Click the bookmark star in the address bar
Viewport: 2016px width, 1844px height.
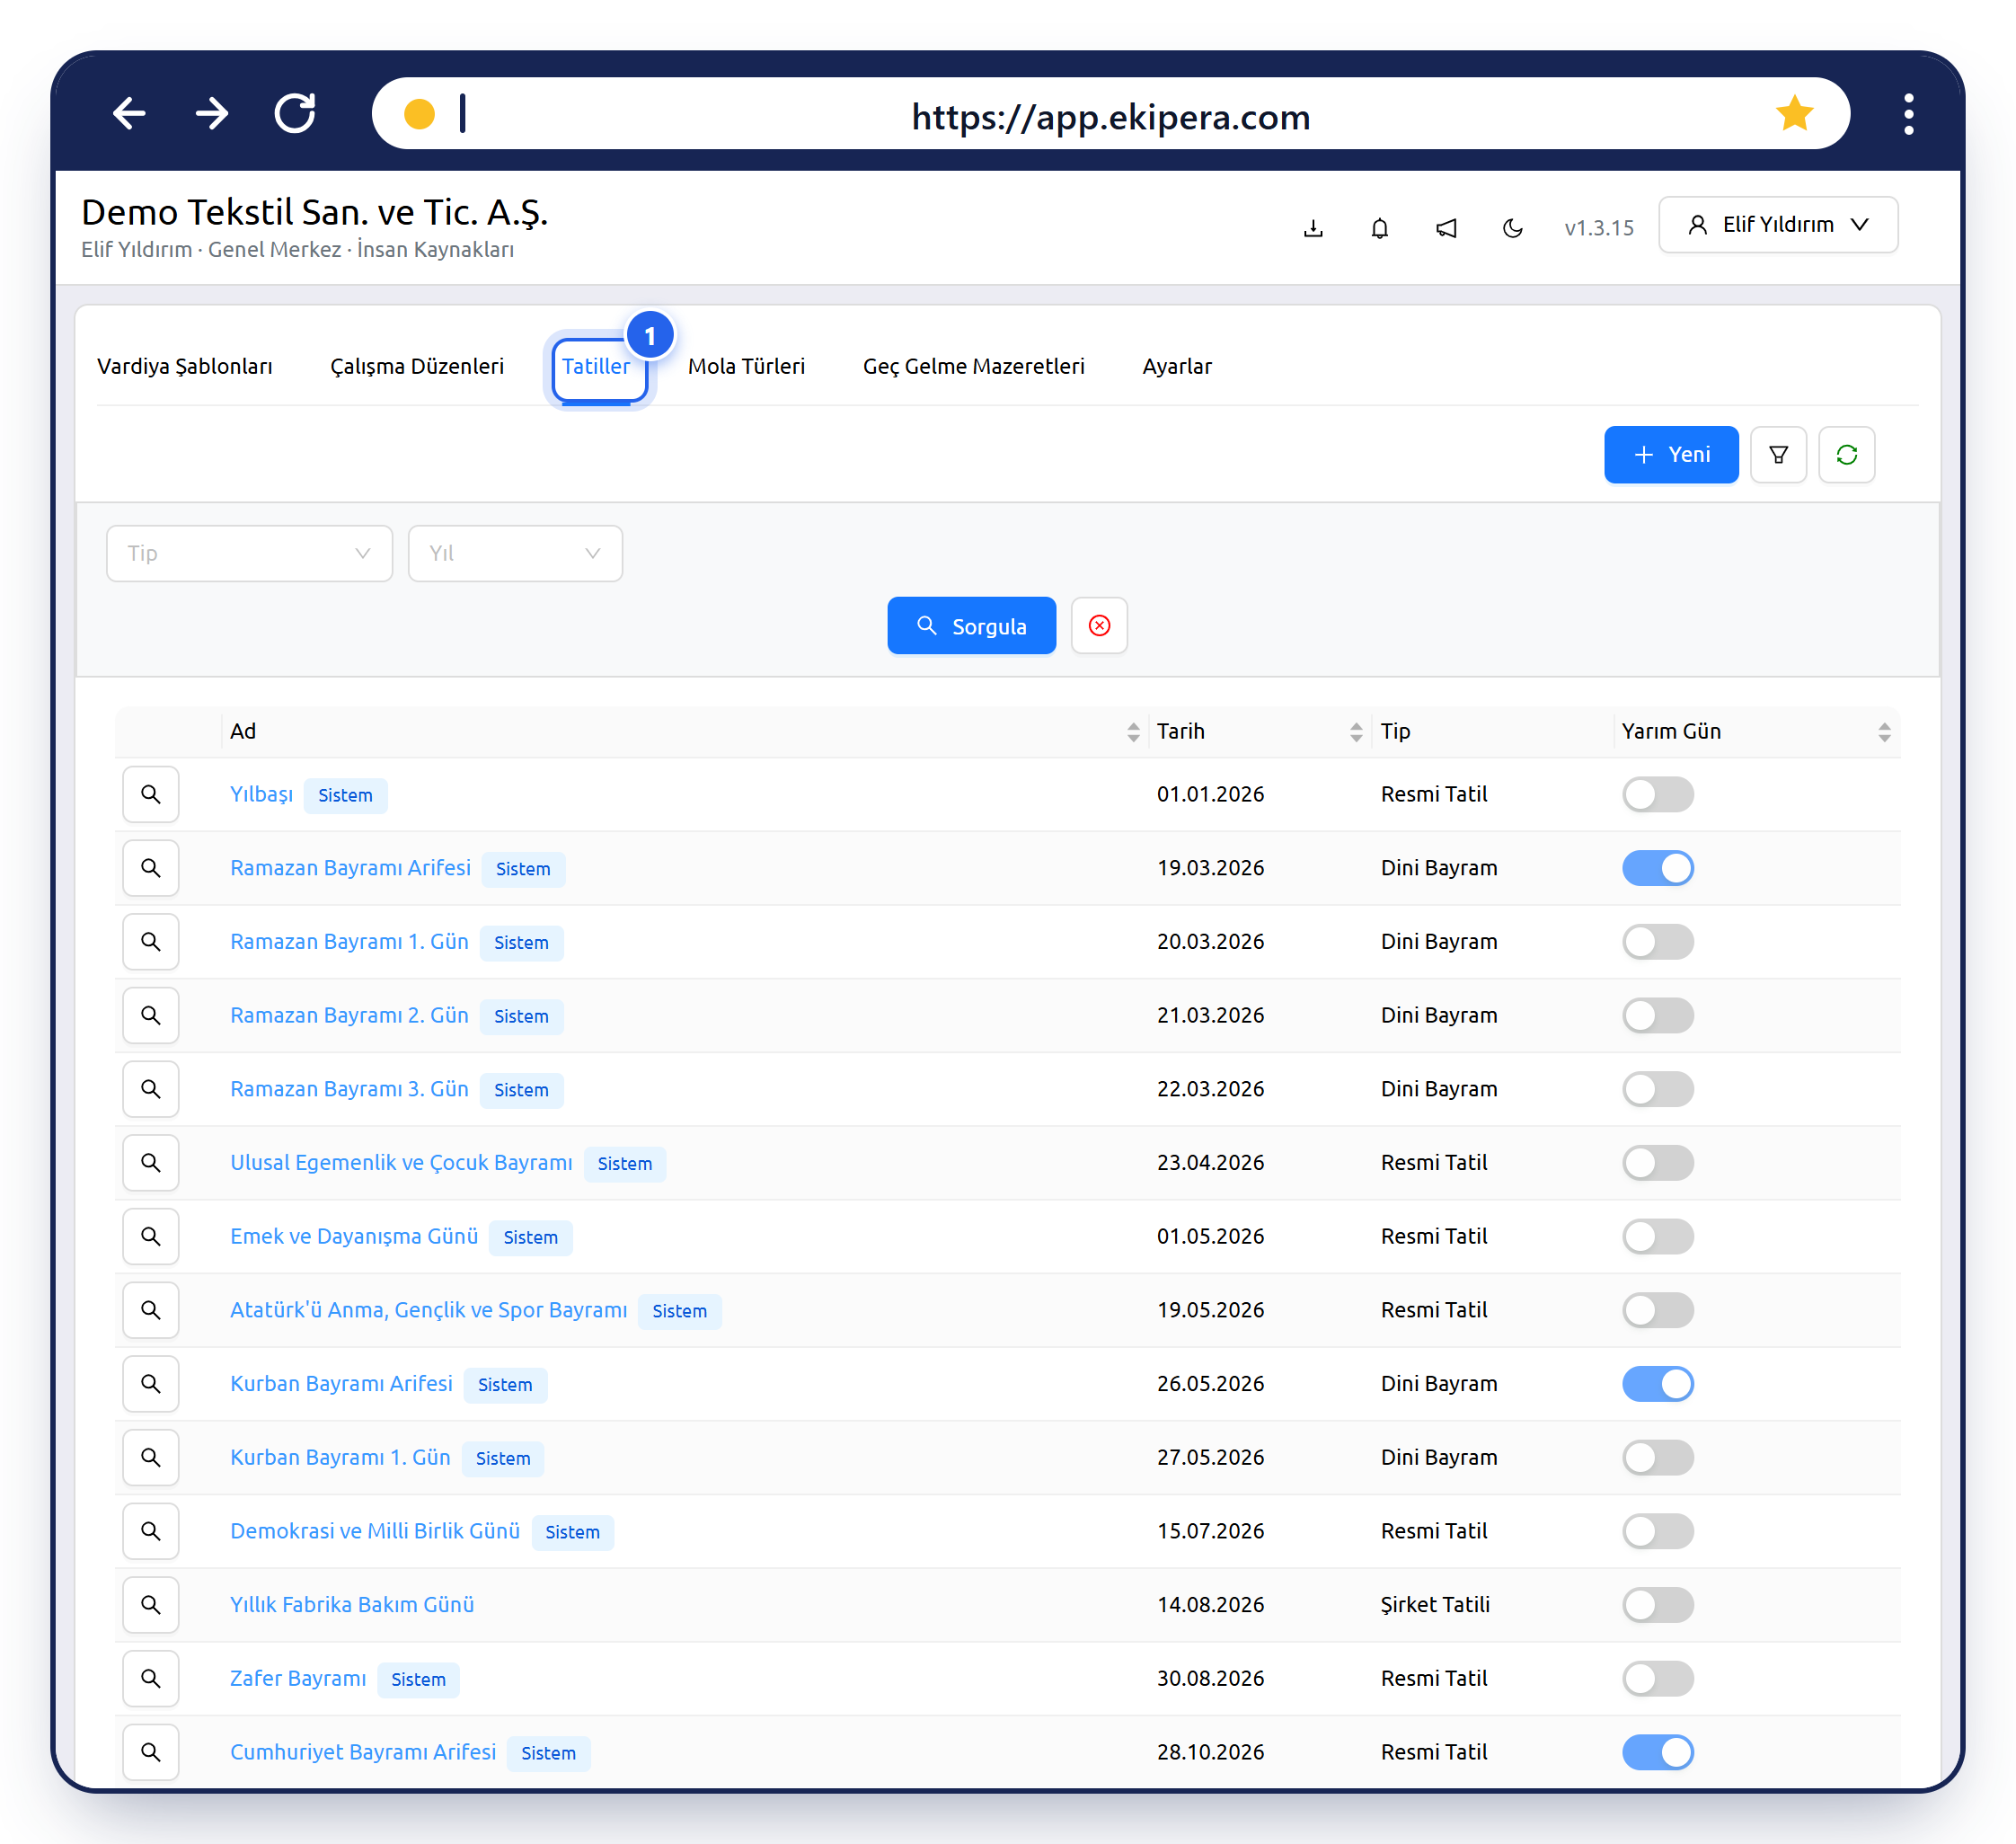(x=1795, y=113)
